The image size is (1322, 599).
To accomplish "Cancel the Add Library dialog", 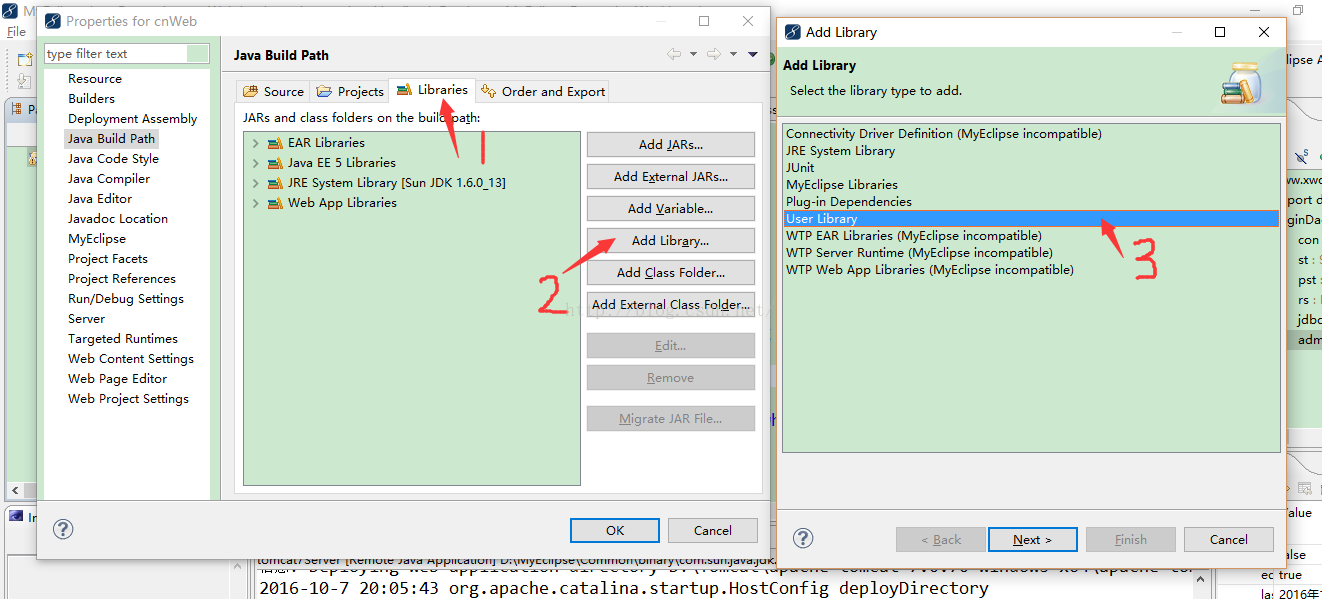I will pyautogui.click(x=1229, y=540).
